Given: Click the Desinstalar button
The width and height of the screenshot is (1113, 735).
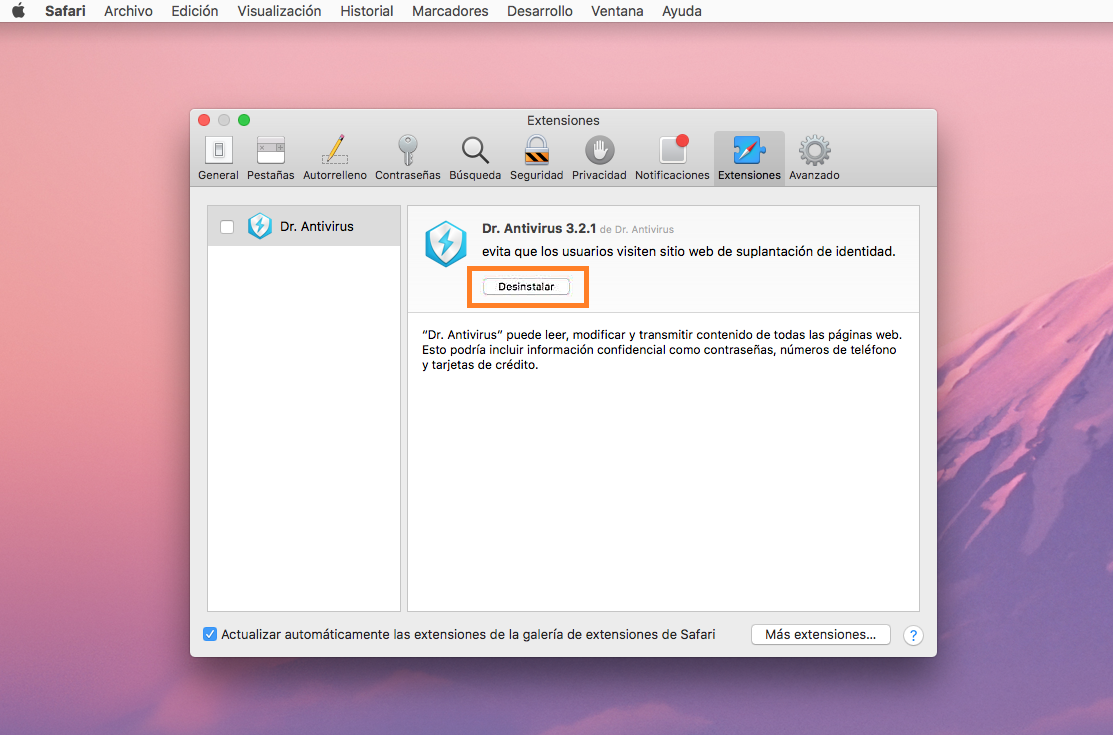Looking at the screenshot, I should tap(526, 287).
